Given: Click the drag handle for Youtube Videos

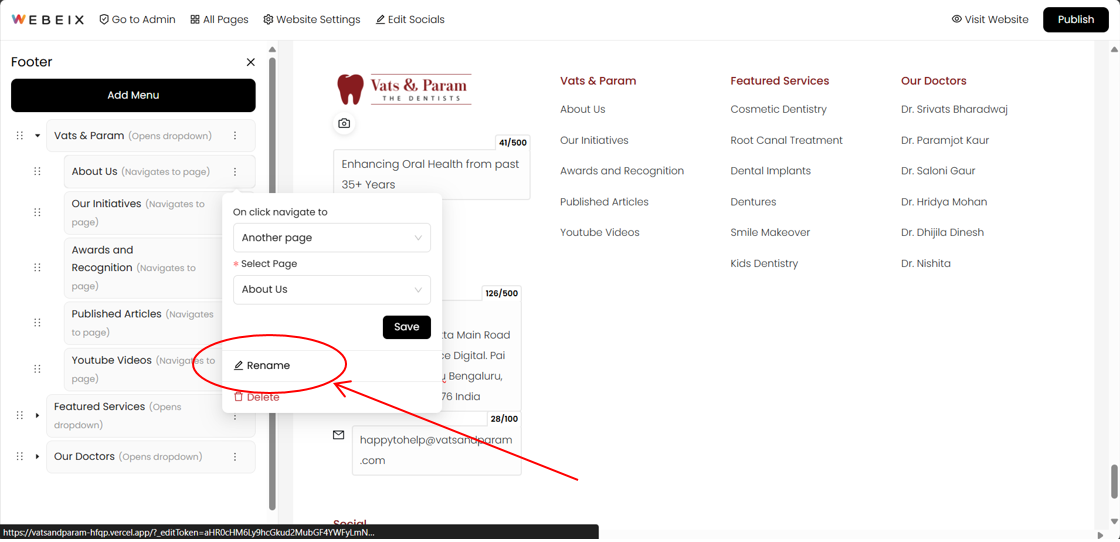Looking at the screenshot, I should tap(37, 369).
